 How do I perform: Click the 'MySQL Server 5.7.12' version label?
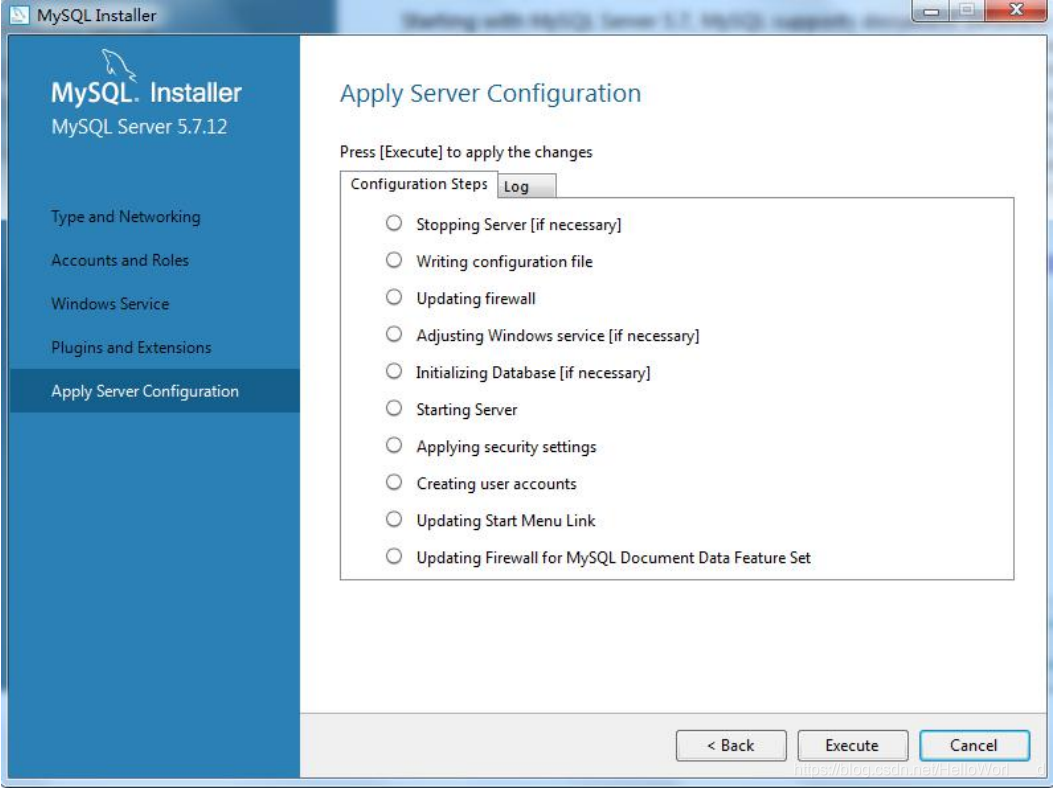click(x=139, y=126)
